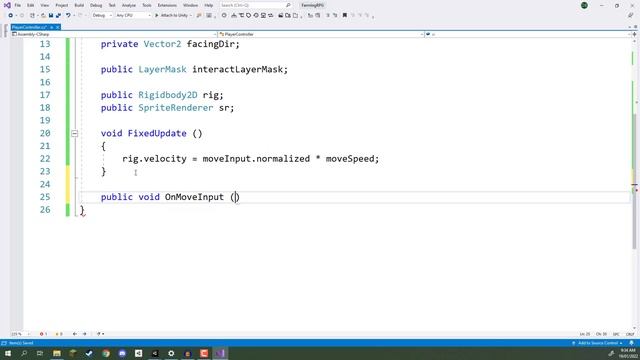The image size is (640, 360).
Task: Click the bookmark toggle toolbar icon
Action: tap(345, 16)
